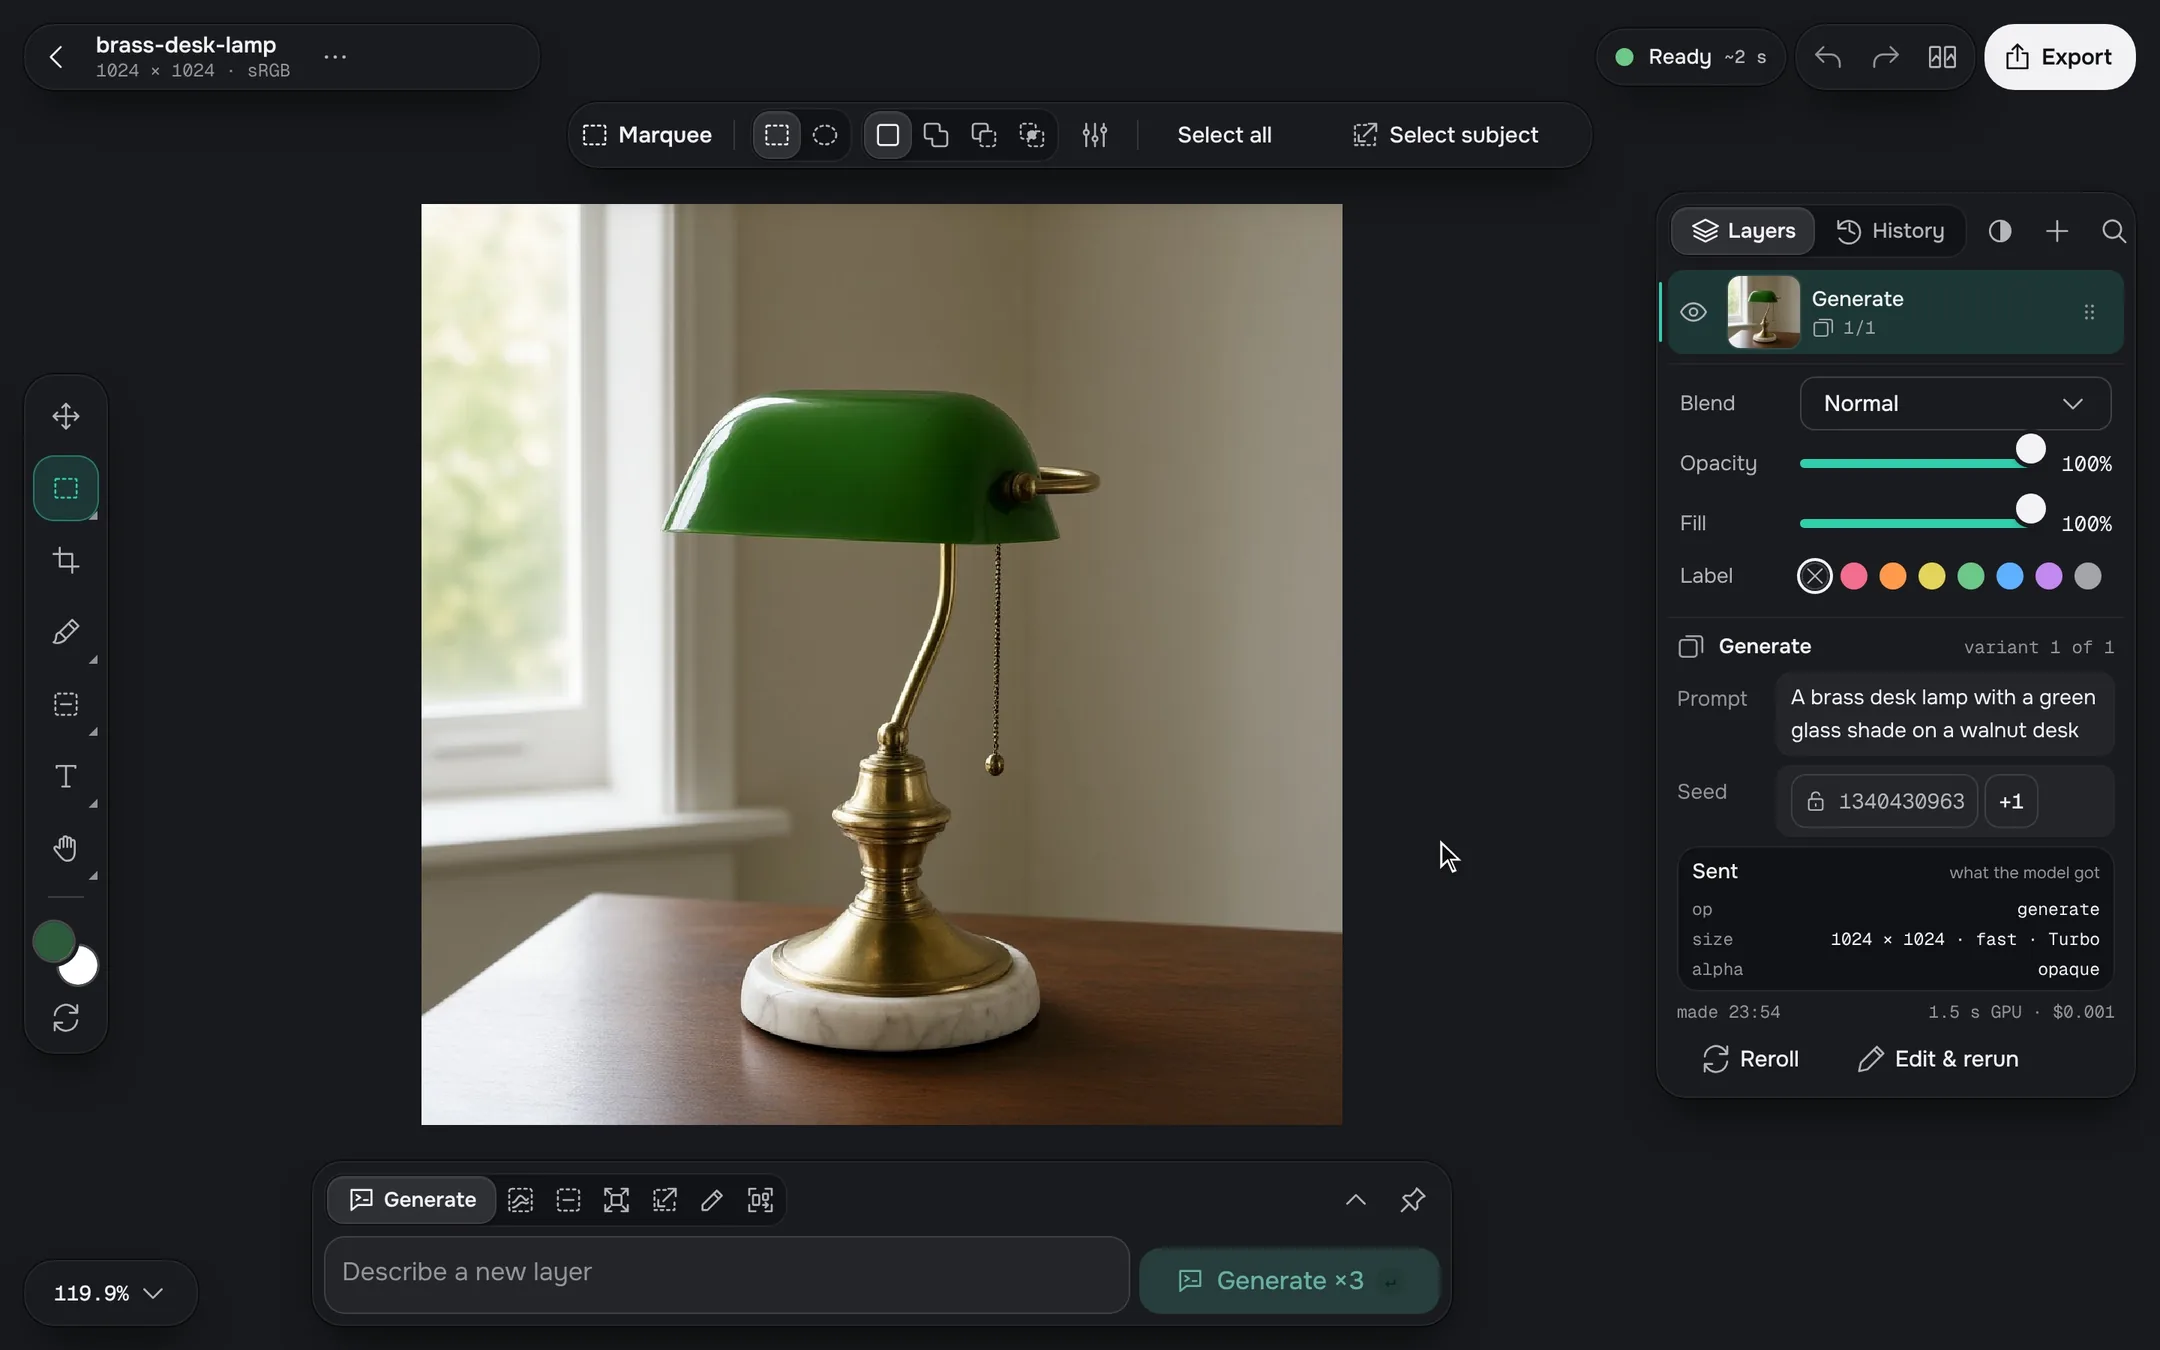2160x1350 pixels.
Task: Open marquee settings sliders icon
Action: 1095,135
